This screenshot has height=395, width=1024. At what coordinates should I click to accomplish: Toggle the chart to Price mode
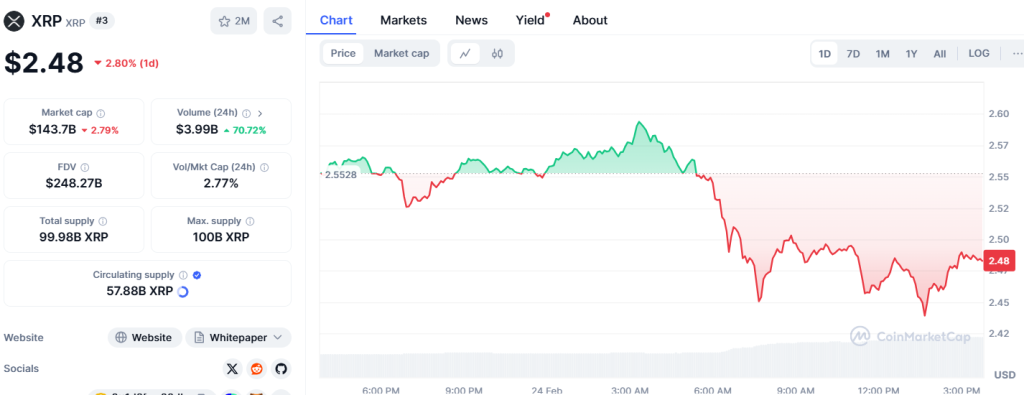pyautogui.click(x=343, y=54)
